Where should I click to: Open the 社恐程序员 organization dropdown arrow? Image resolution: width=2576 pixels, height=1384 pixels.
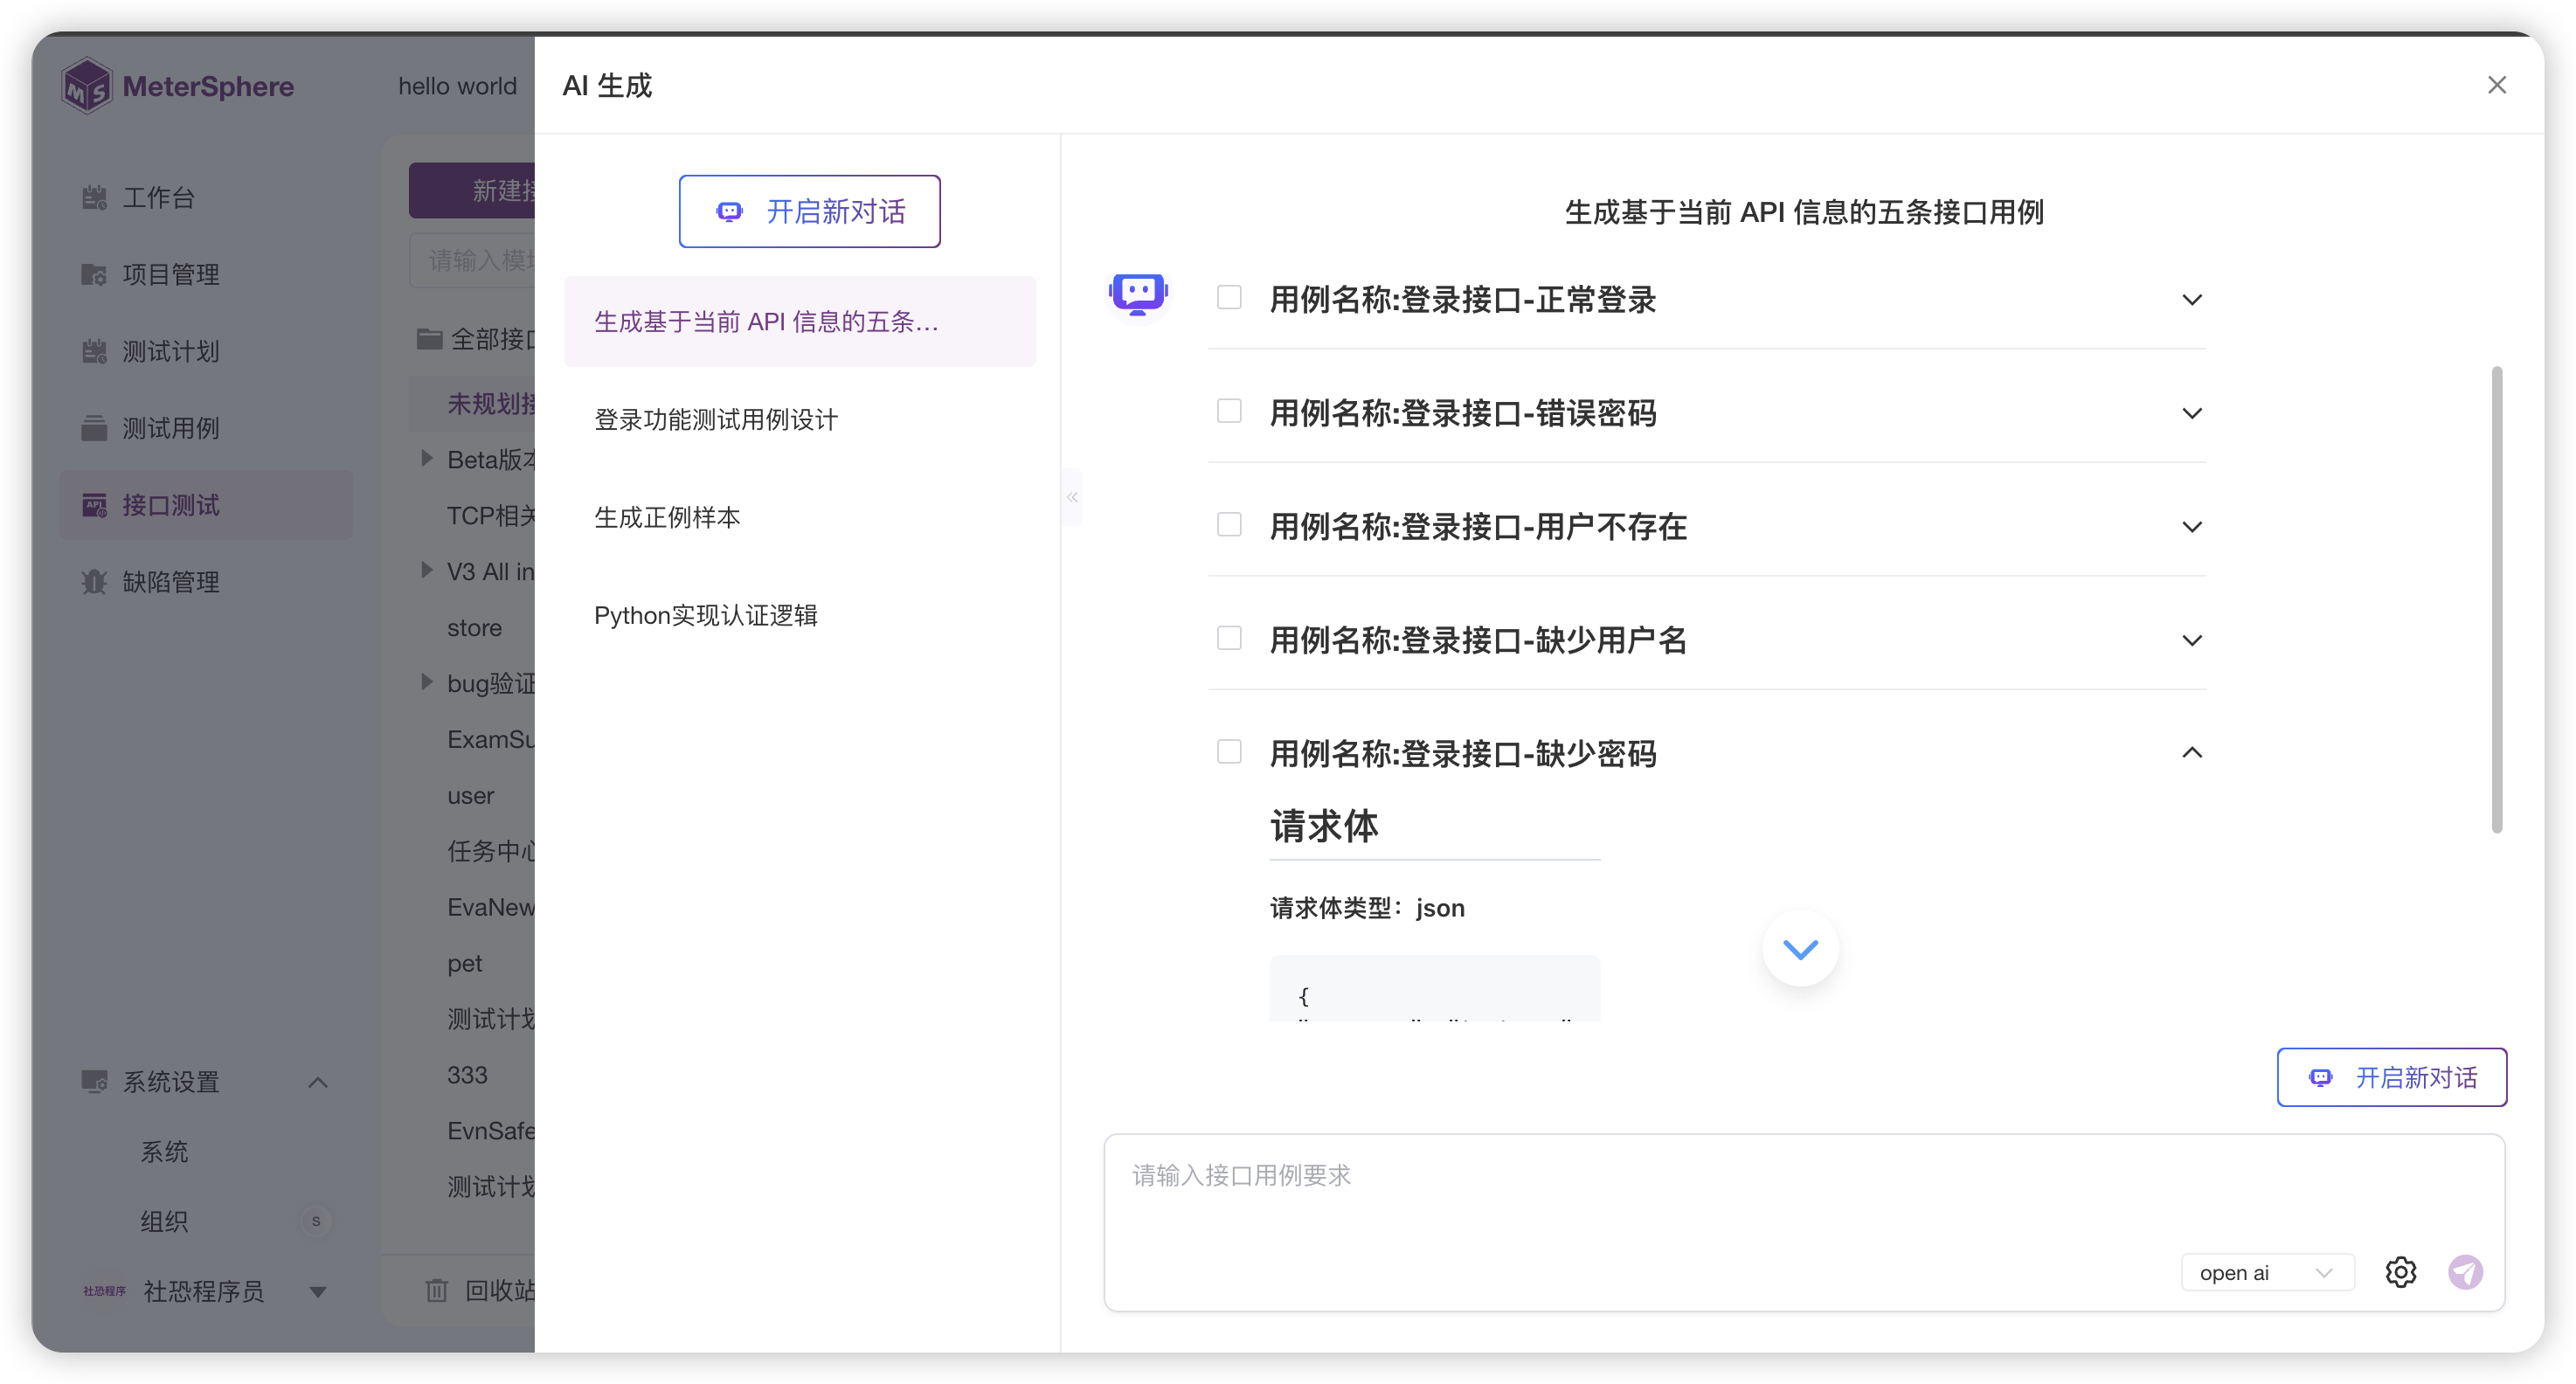click(317, 1291)
